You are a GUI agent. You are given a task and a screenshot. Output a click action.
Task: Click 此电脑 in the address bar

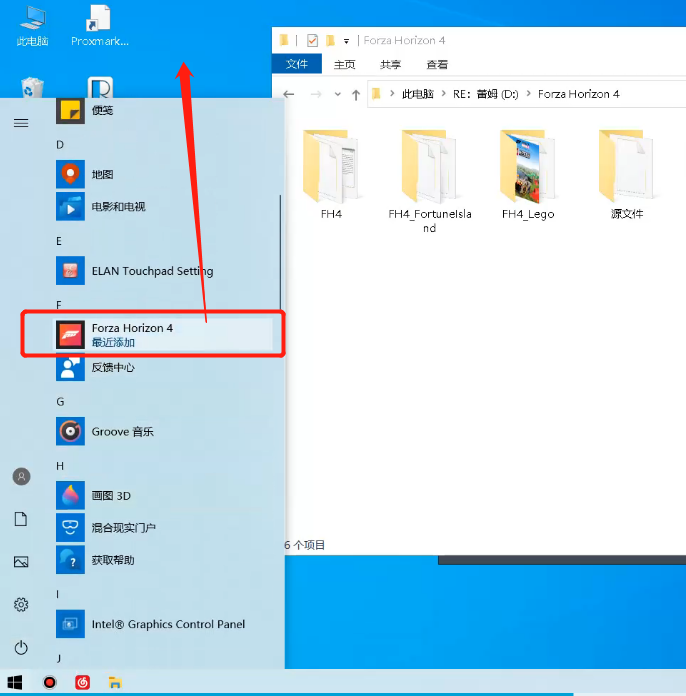point(417,94)
